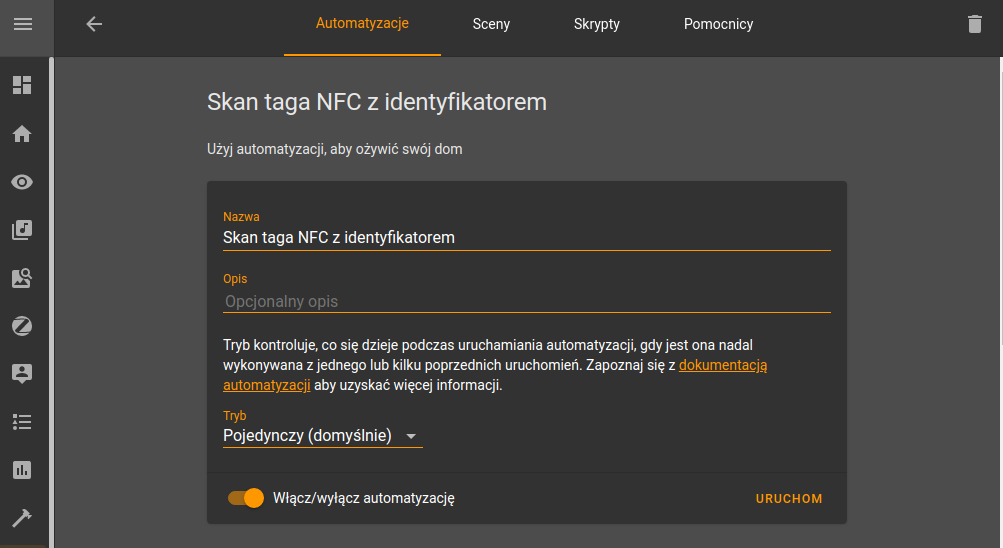Open the home icon in sidebar
The width and height of the screenshot is (1003, 548).
point(22,134)
